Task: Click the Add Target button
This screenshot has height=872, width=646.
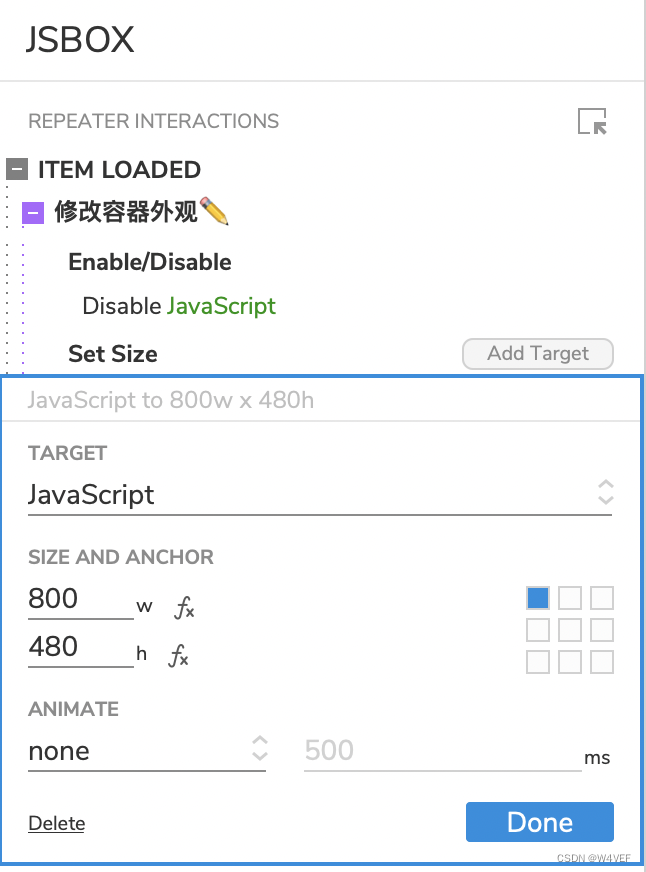Action: [x=537, y=354]
